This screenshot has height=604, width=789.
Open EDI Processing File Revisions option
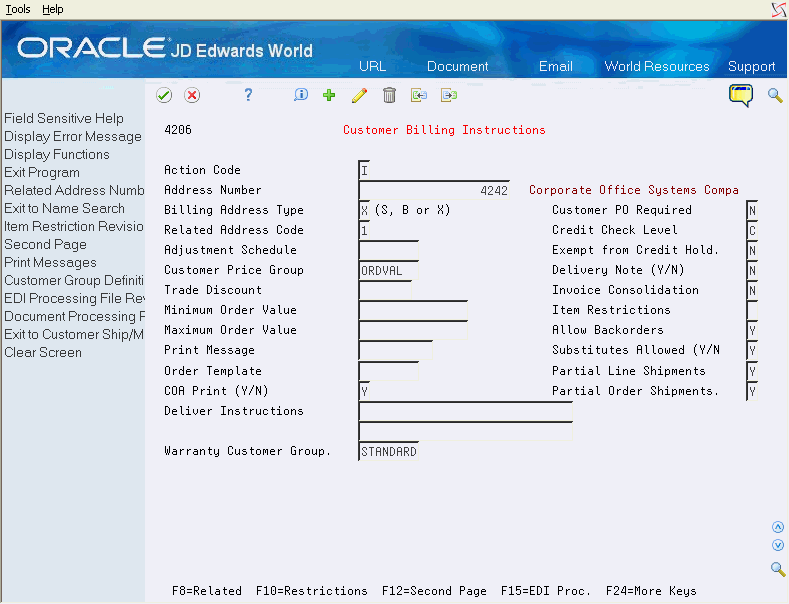pyautogui.click(x=74, y=298)
